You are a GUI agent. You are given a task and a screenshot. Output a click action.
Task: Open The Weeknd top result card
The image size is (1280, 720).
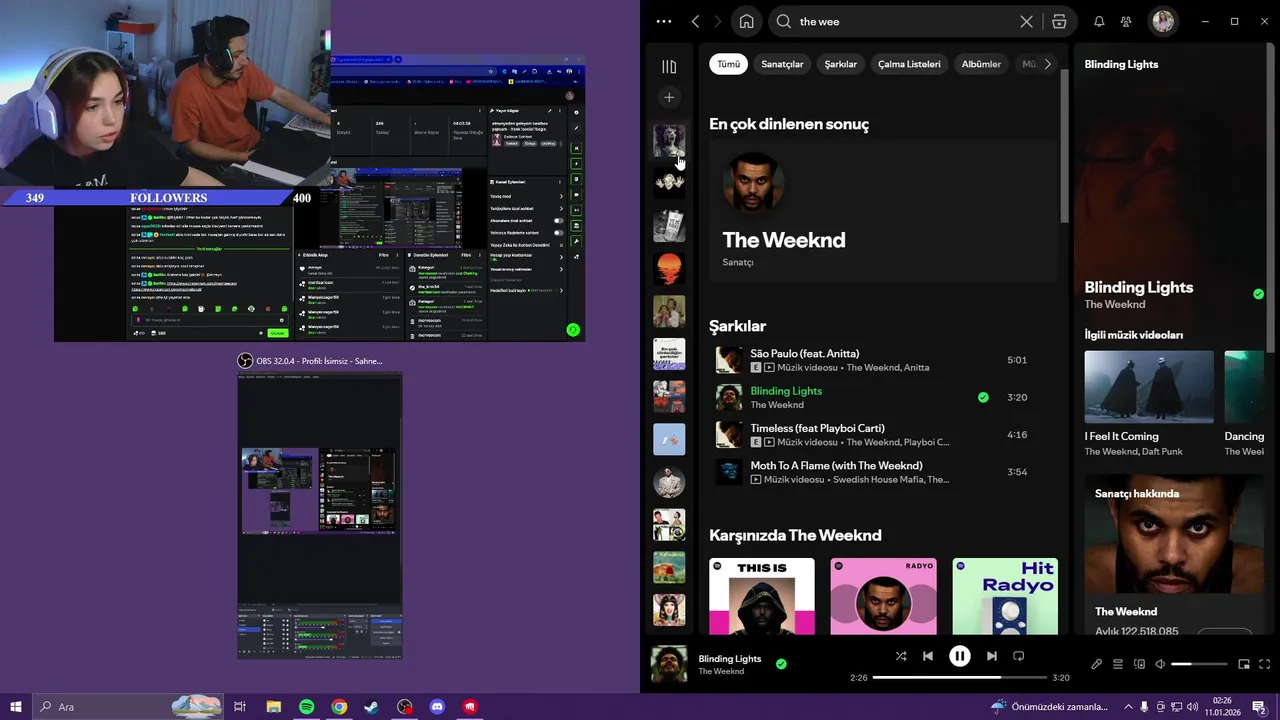tap(883, 211)
